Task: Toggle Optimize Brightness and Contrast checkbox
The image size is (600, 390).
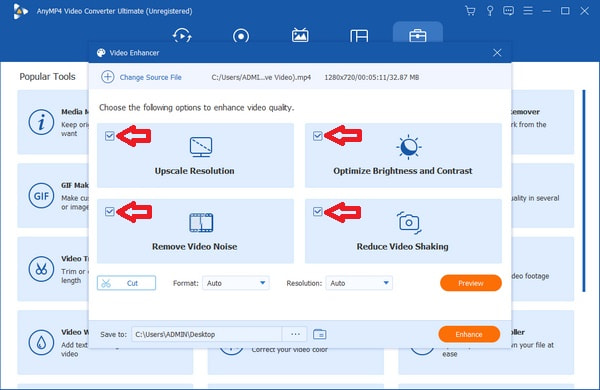Action: pos(318,136)
